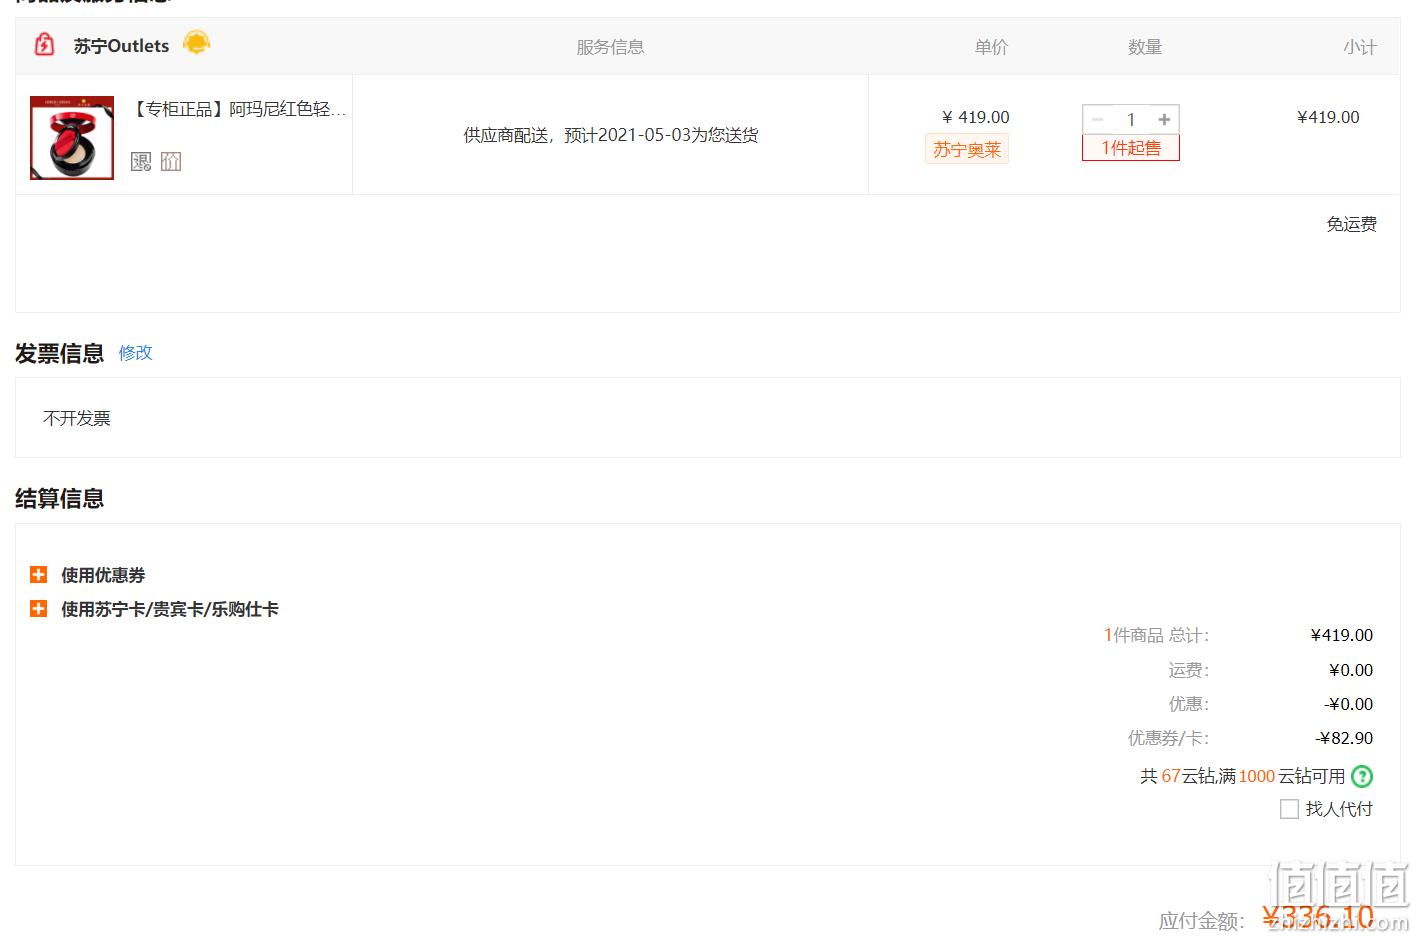This screenshot has height=940, width=1418.
Task: Decrease quantity with the minus button
Action: (x=1097, y=119)
